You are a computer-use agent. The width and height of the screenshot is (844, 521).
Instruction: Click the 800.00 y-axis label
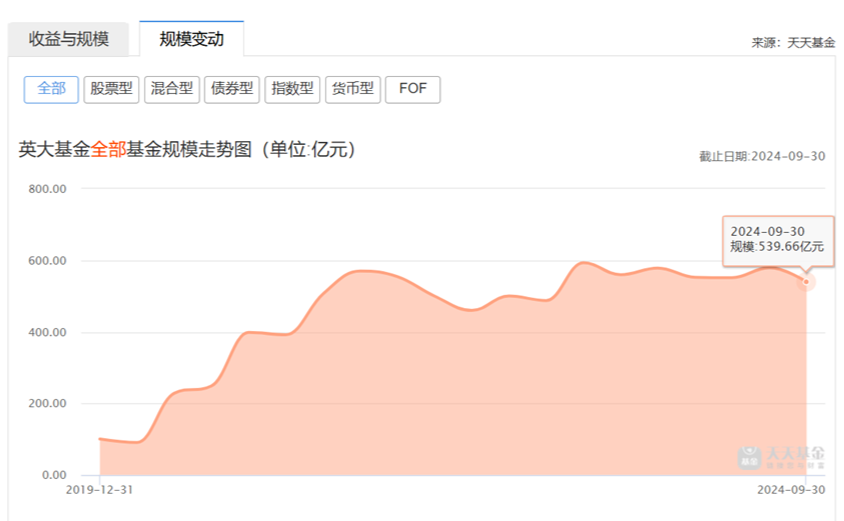[47, 189]
